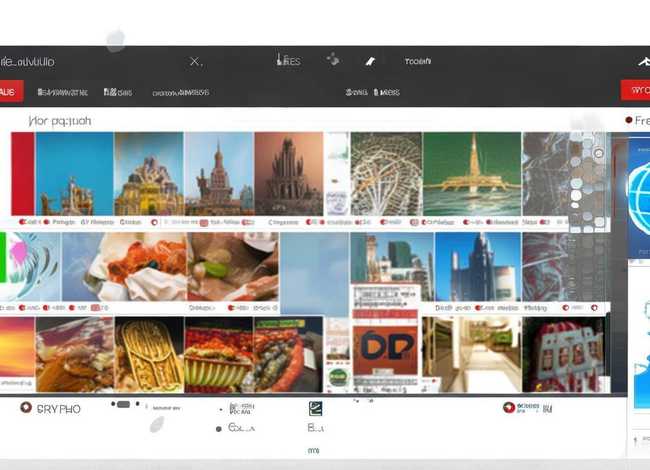Image resolution: width=650 pixels, height=470 pixels.
Task: Open the rightmost text item in the top bar
Action: (418, 62)
